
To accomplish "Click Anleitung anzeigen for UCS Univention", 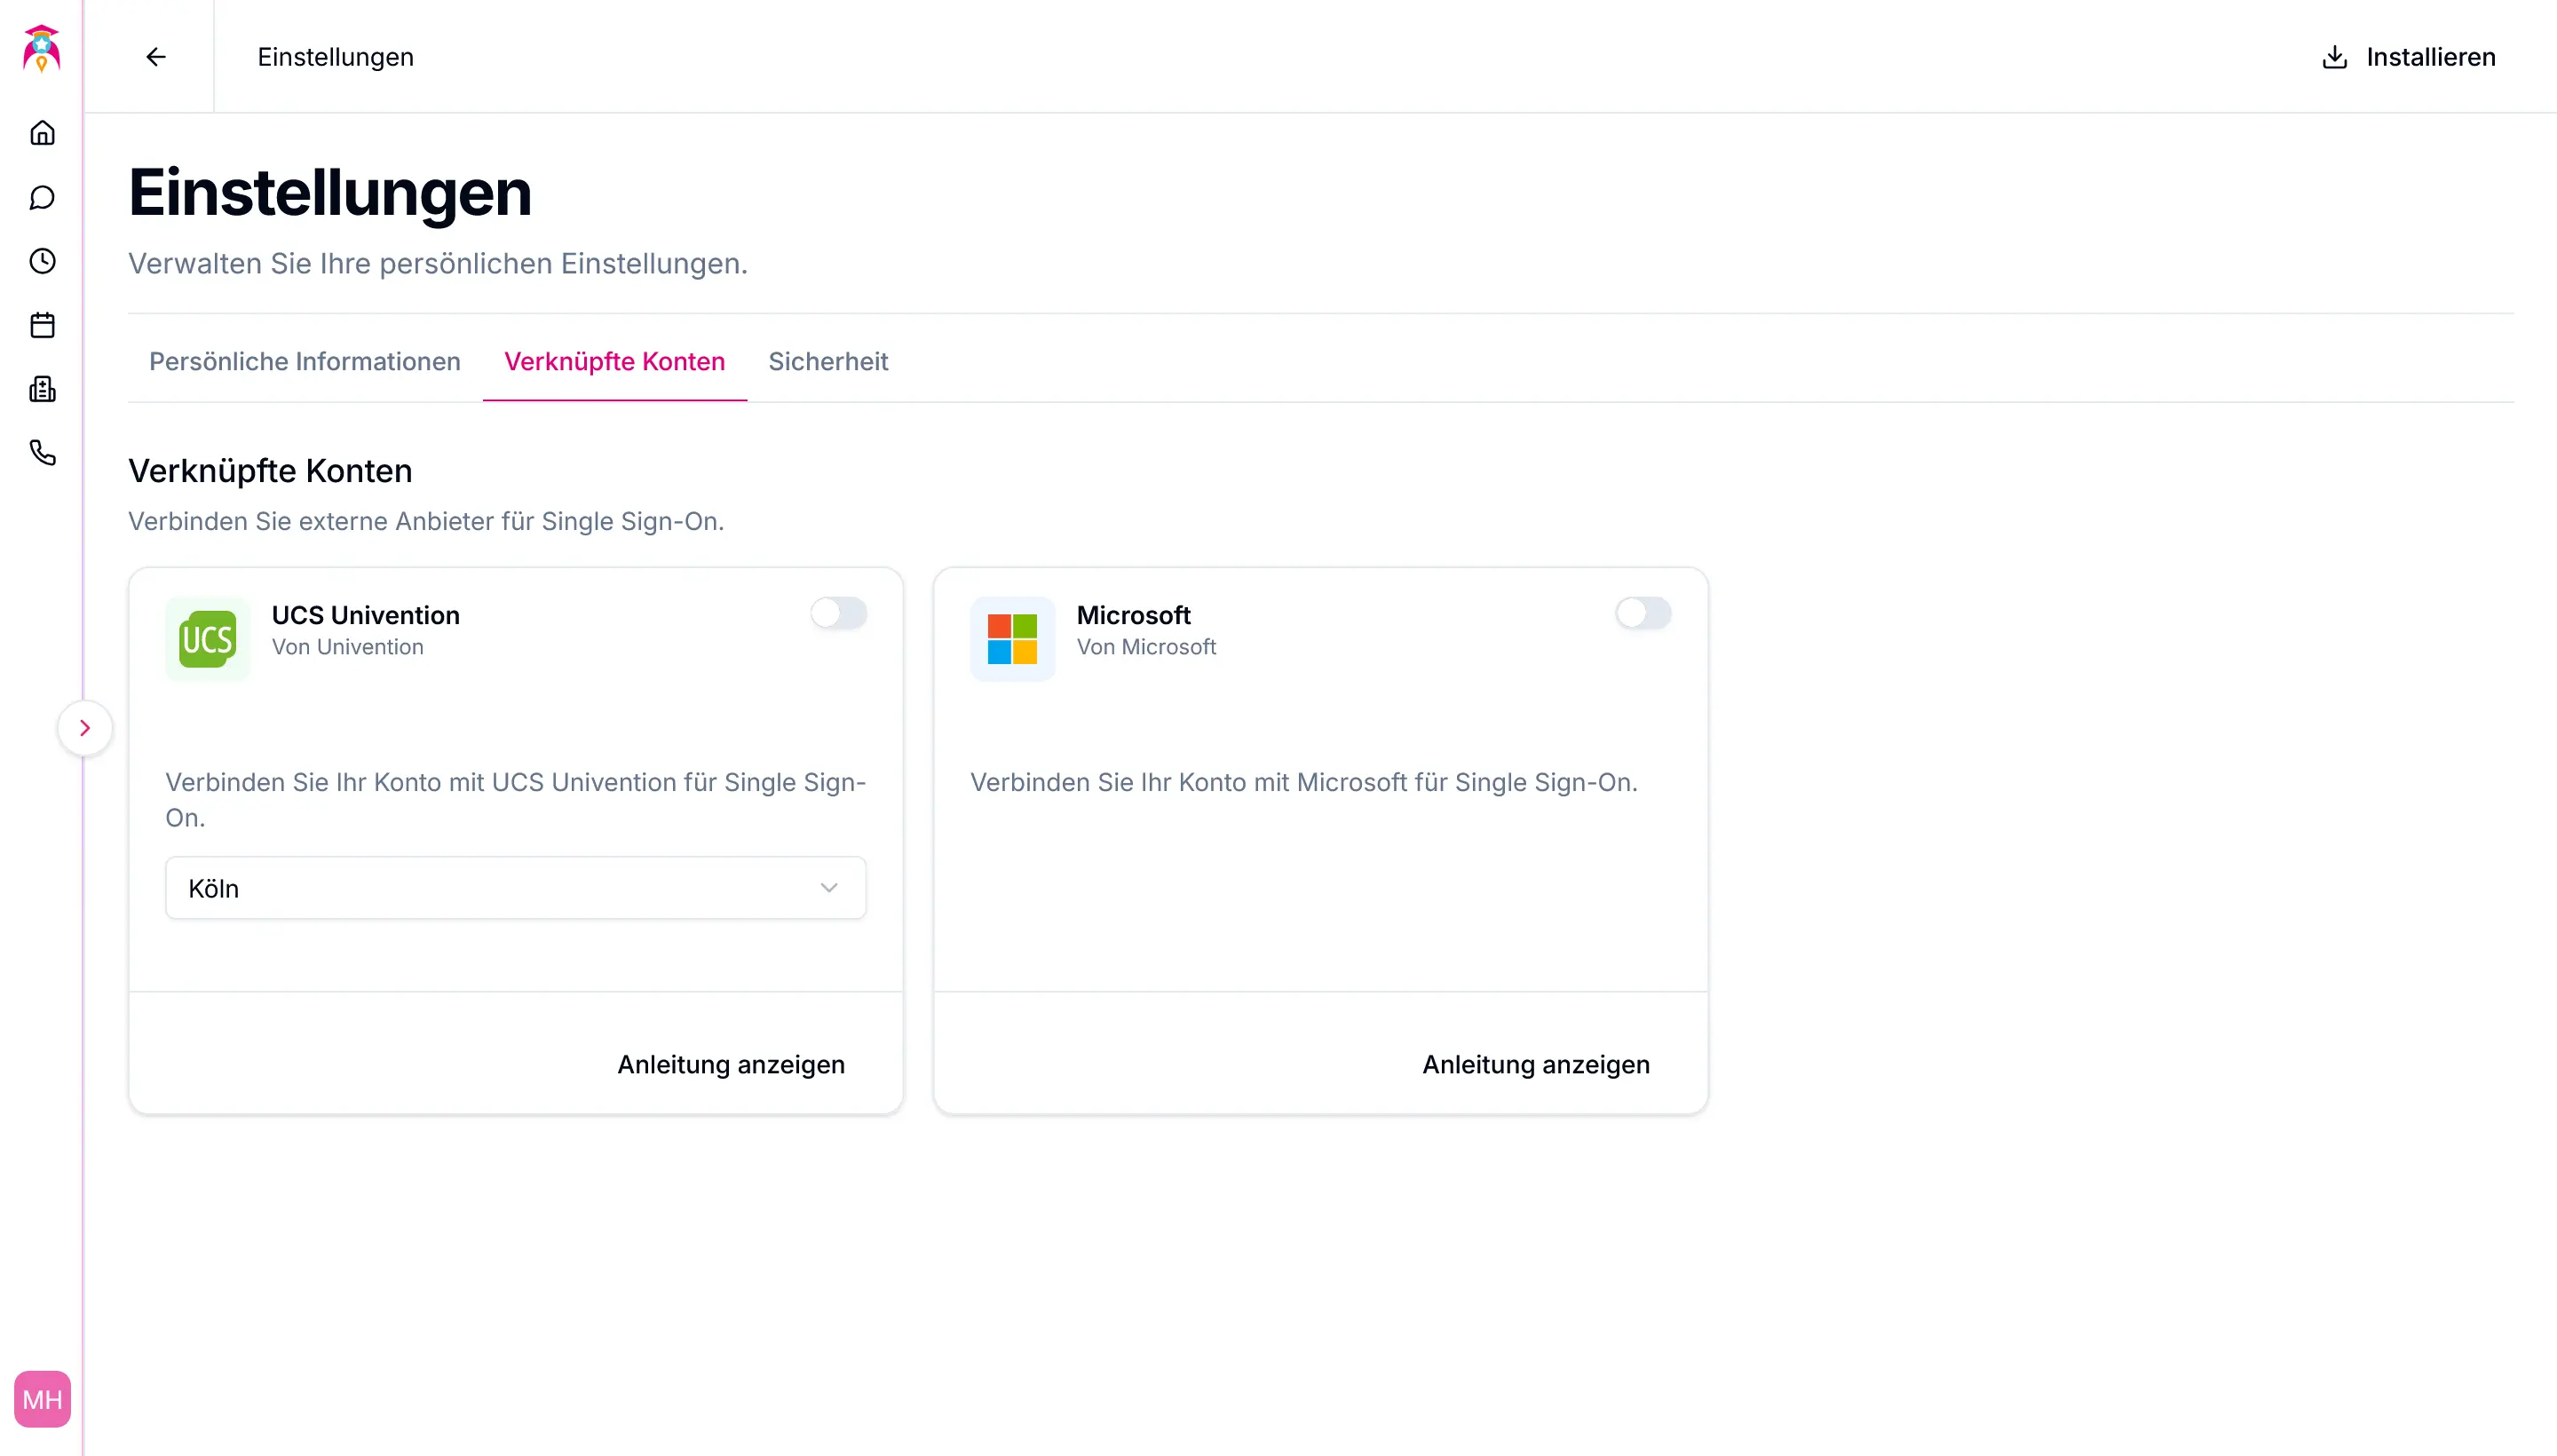I will coord(731,1064).
